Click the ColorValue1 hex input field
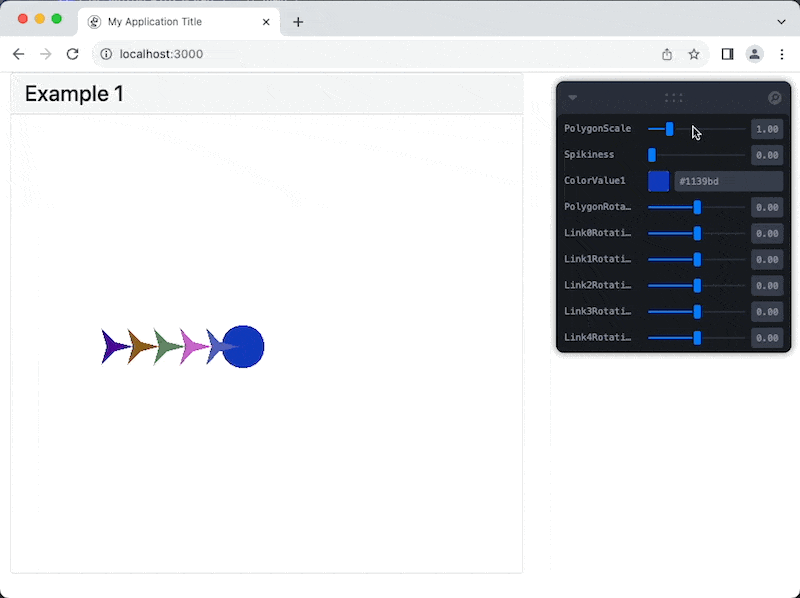Image resolution: width=800 pixels, height=598 pixels. tap(728, 181)
